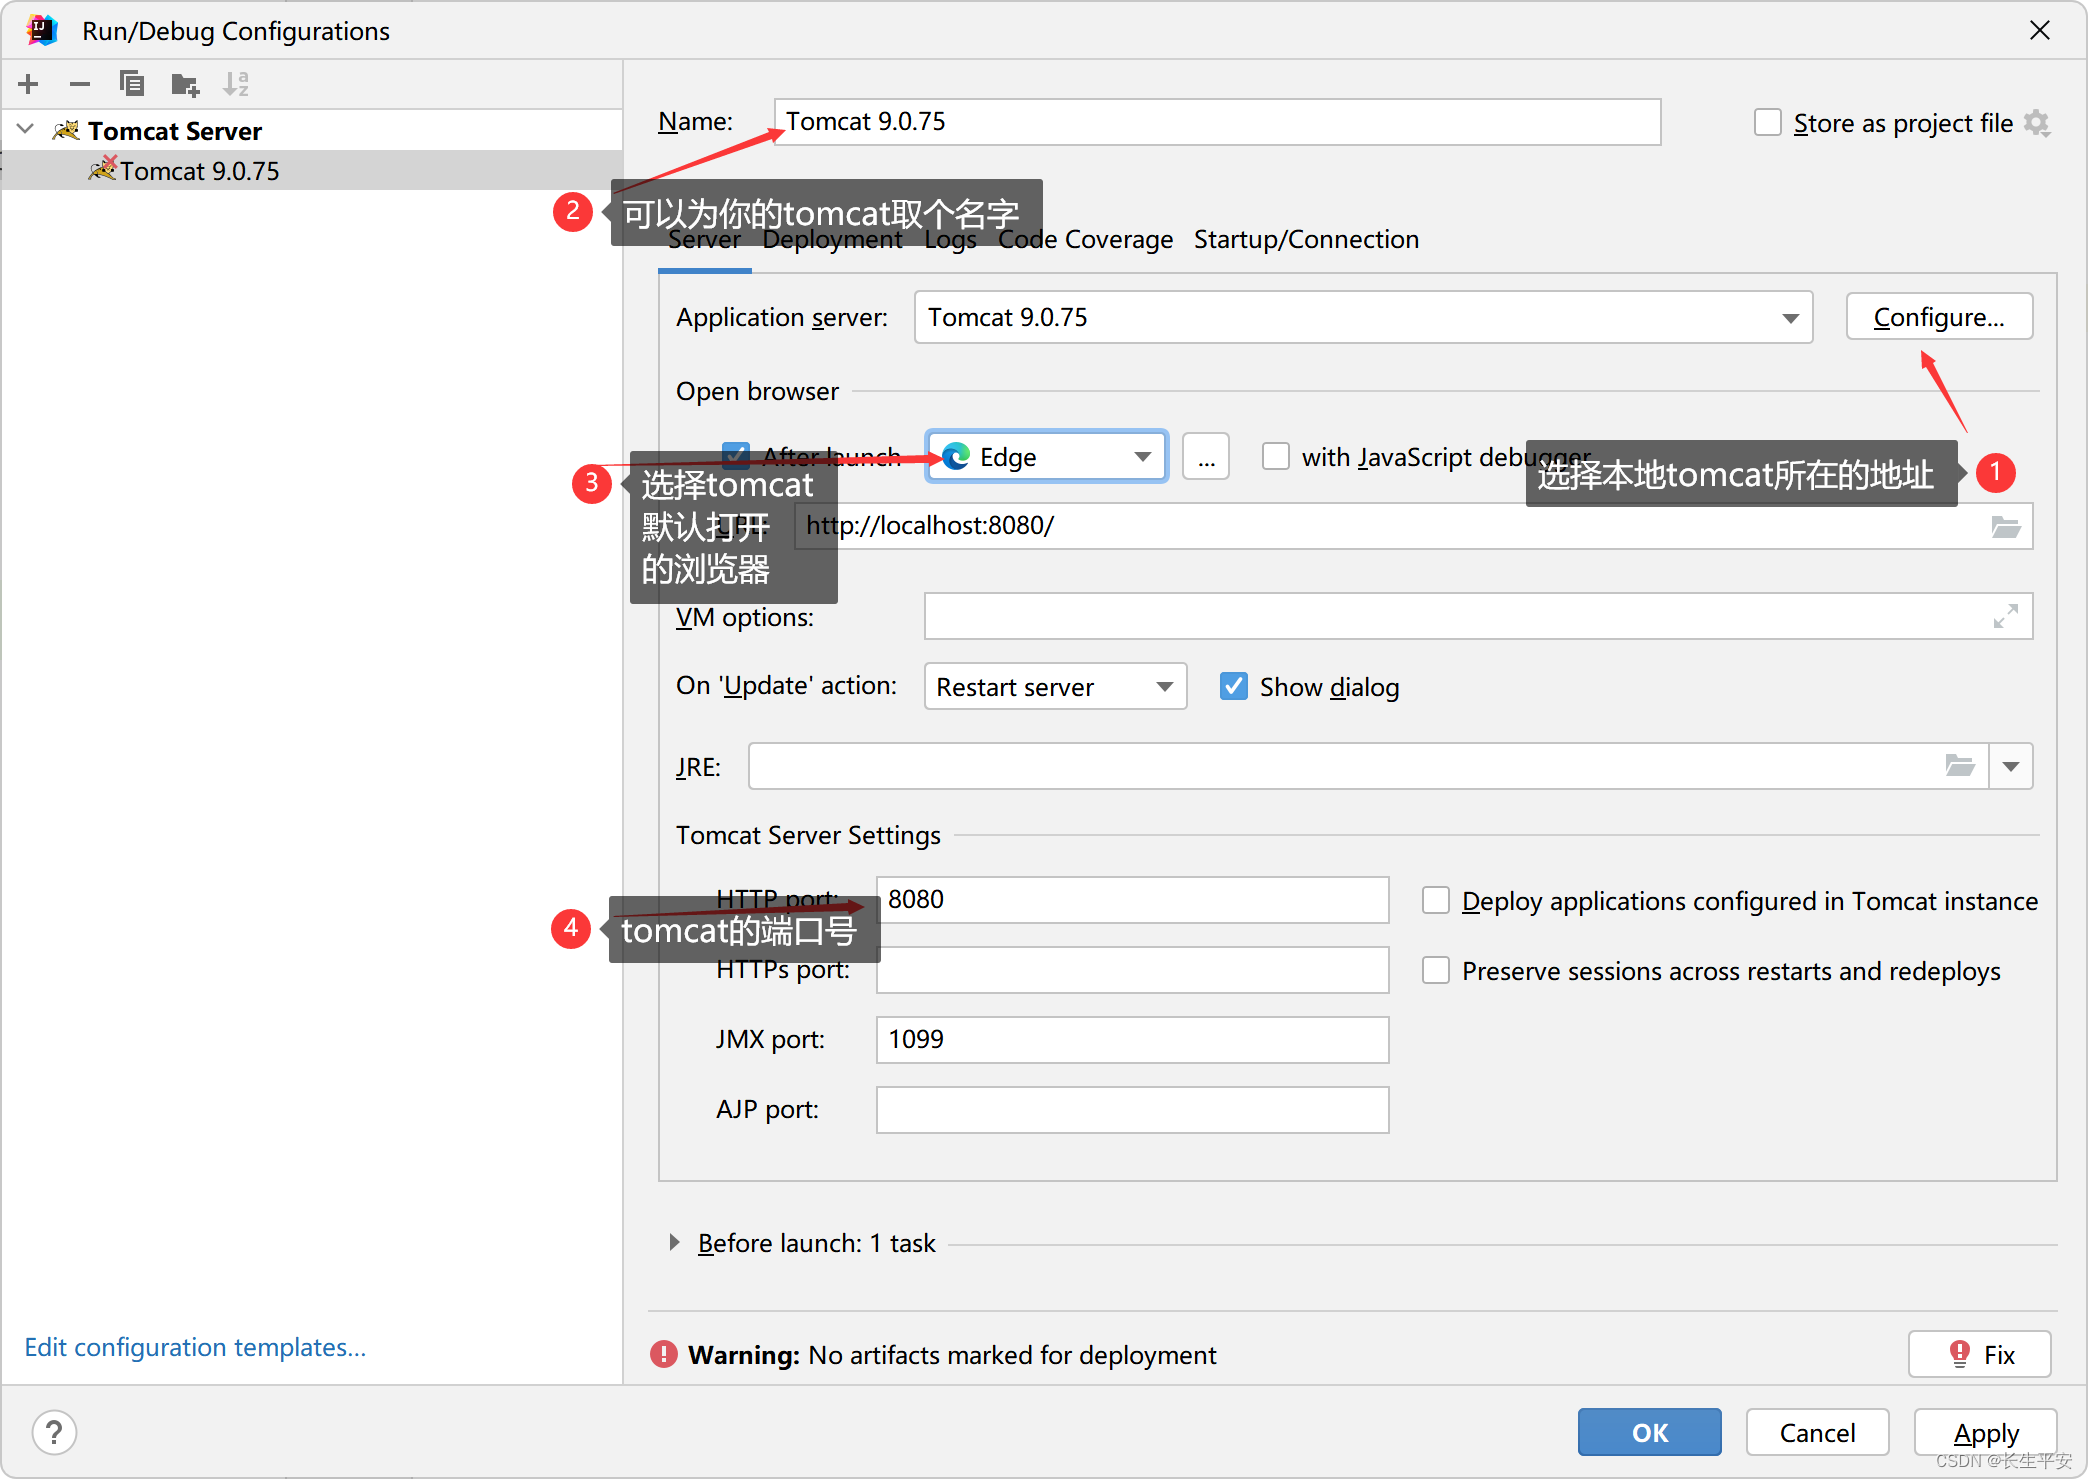Enable with JavaScript debugger
The width and height of the screenshot is (2088, 1479).
pos(1275,457)
